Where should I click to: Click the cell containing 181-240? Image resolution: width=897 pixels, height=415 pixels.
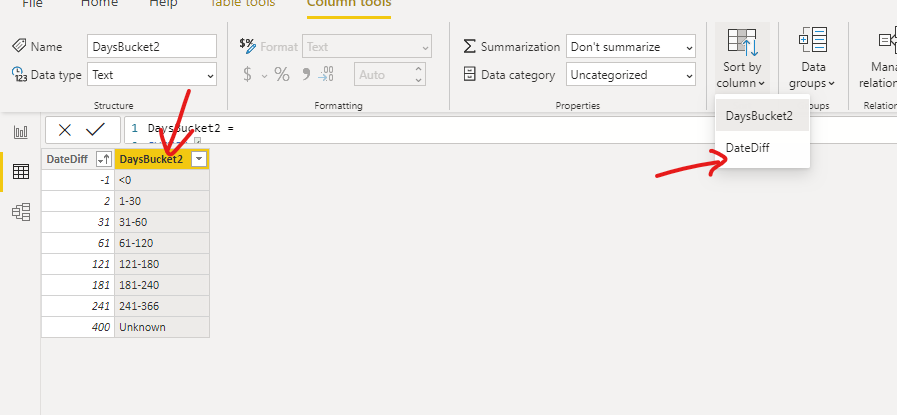pyautogui.click(x=162, y=285)
